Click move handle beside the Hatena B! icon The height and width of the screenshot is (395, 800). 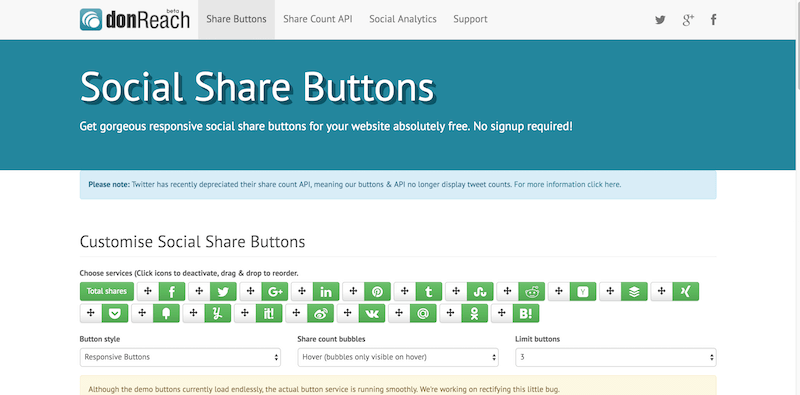[x=503, y=313]
